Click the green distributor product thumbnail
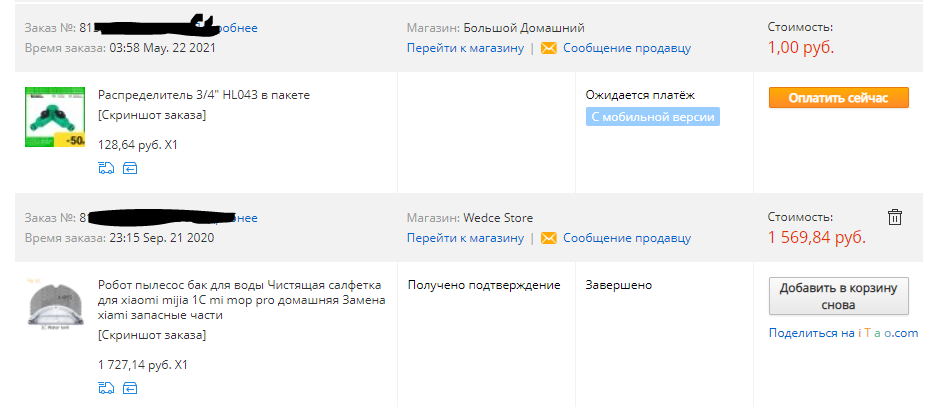937x407 pixels. 54,117
